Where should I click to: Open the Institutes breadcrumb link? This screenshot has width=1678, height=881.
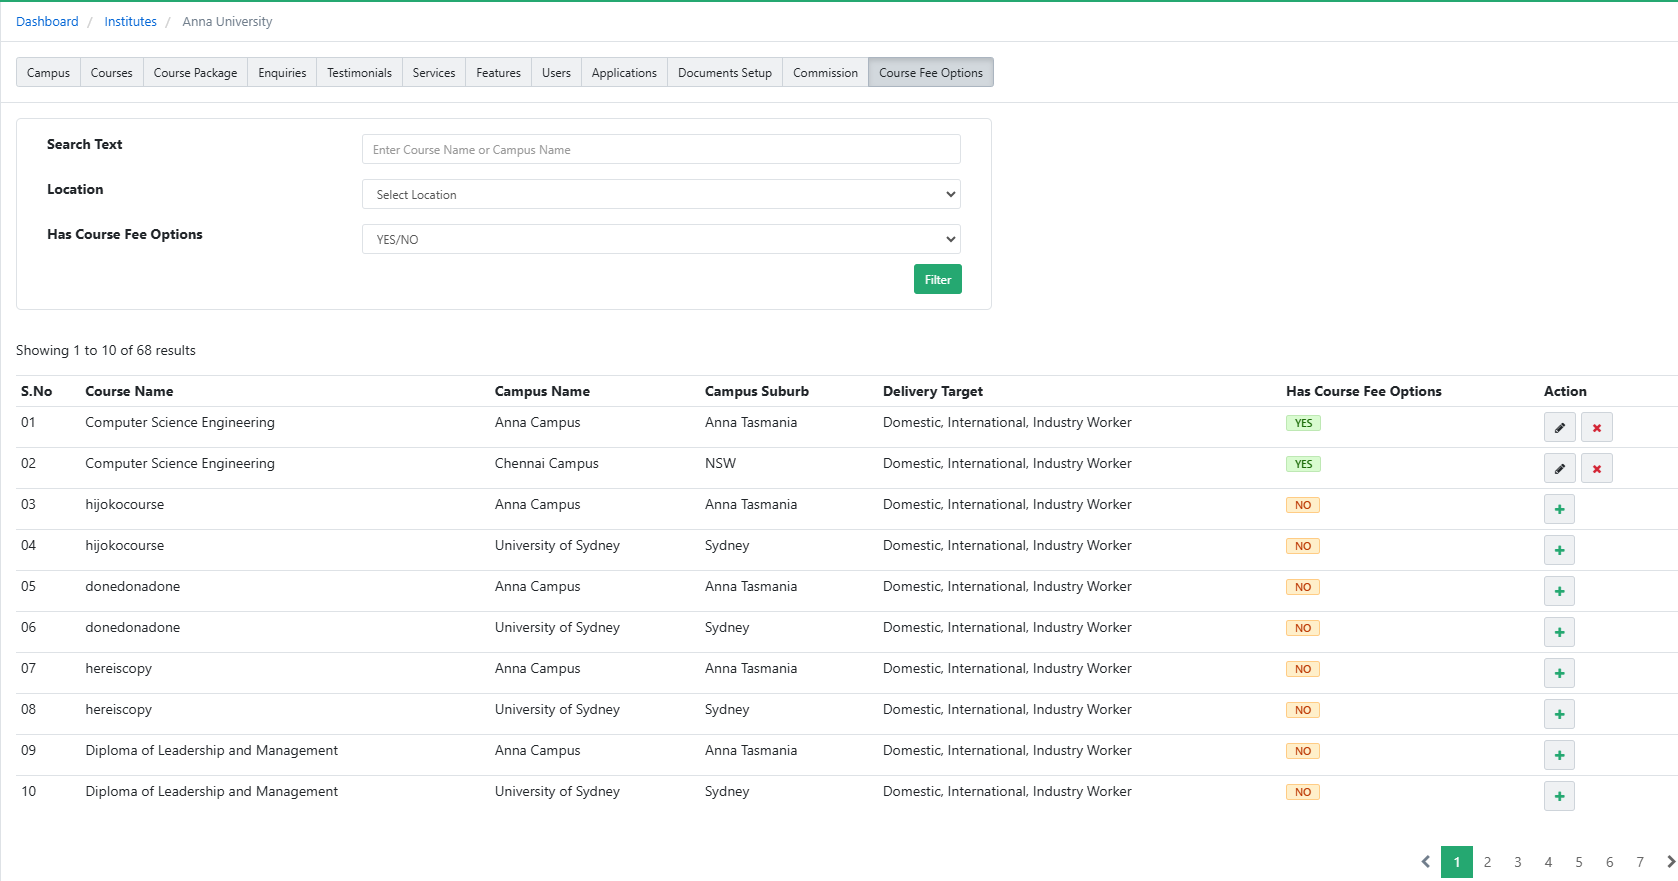pos(130,22)
